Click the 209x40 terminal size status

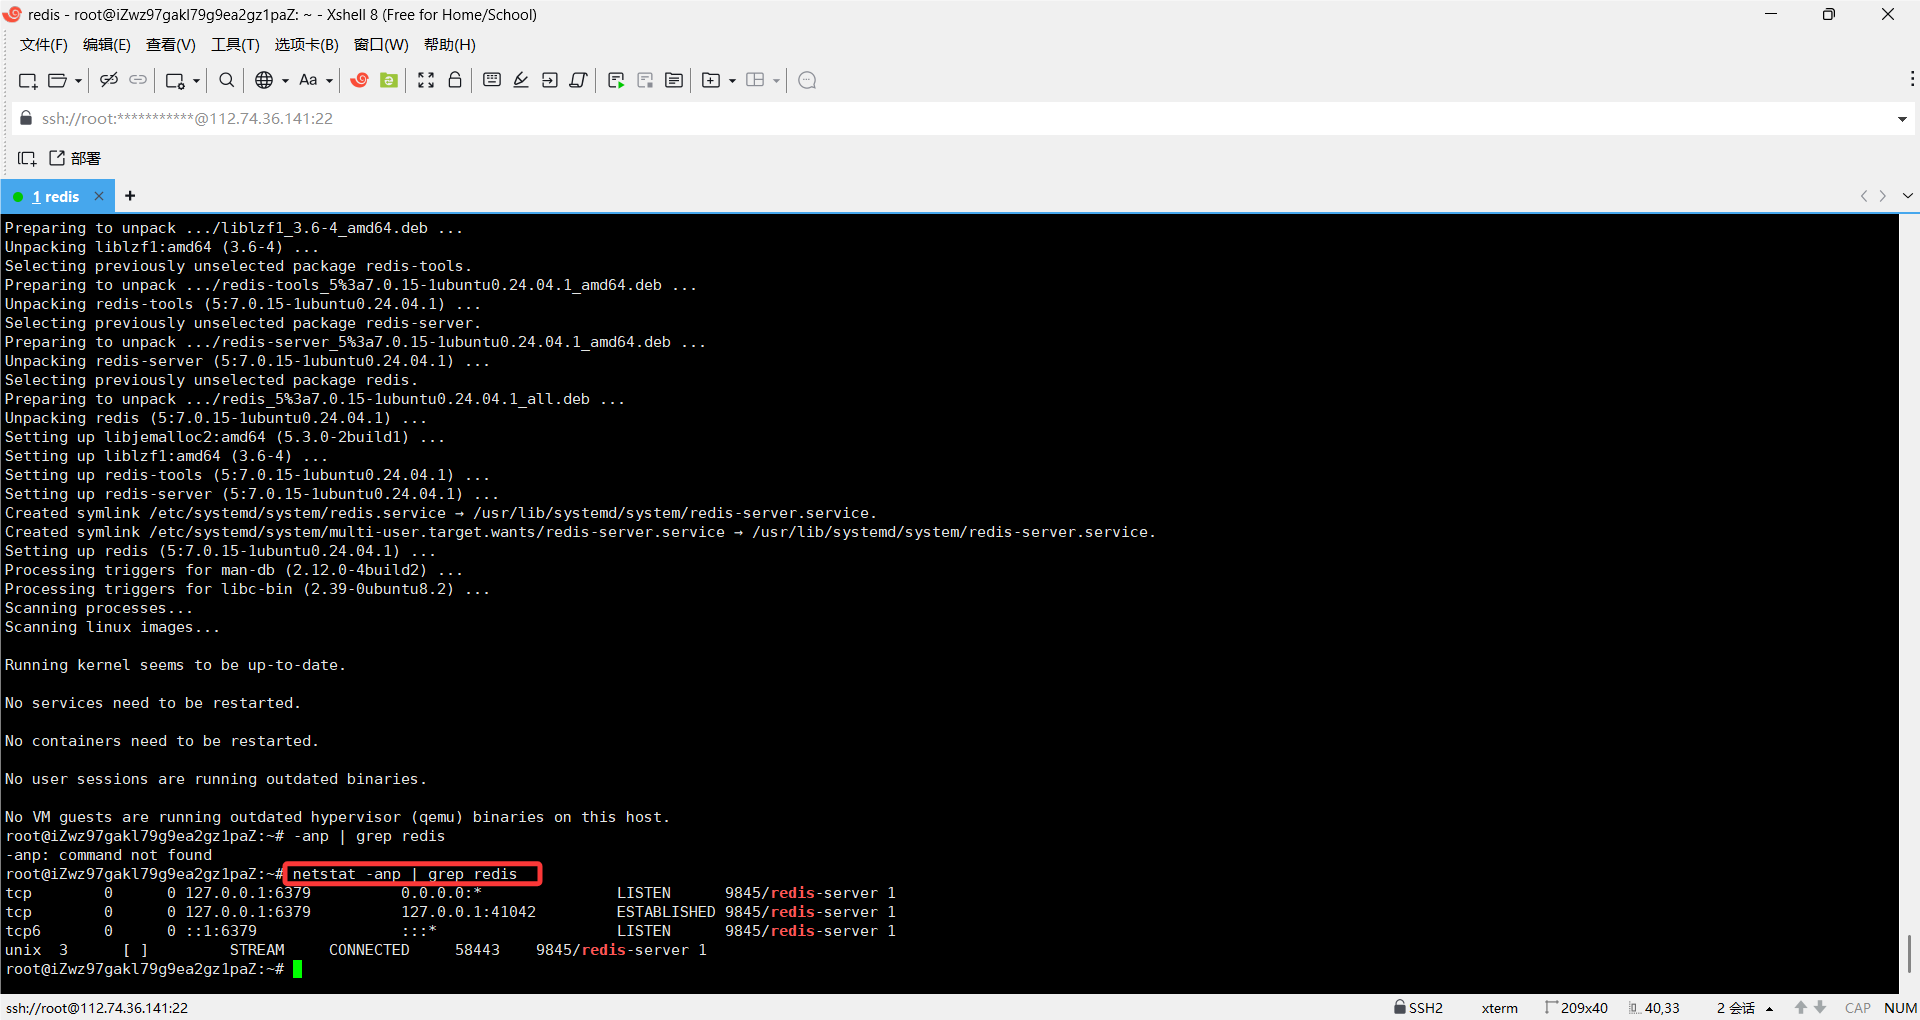pyautogui.click(x=1576, y=1008)
